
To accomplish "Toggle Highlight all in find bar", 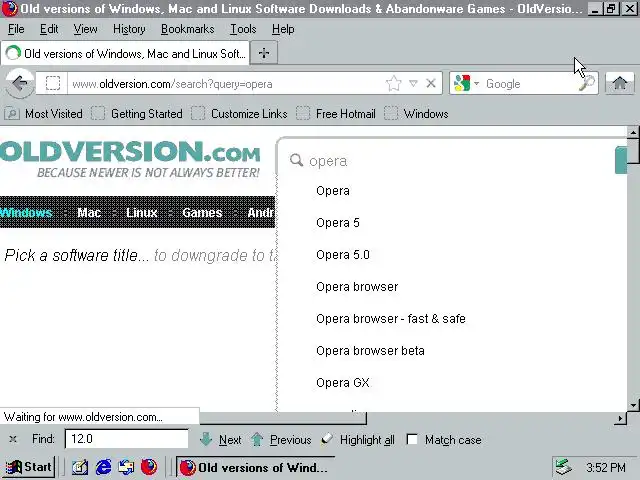I will click(x=358, y=440).
